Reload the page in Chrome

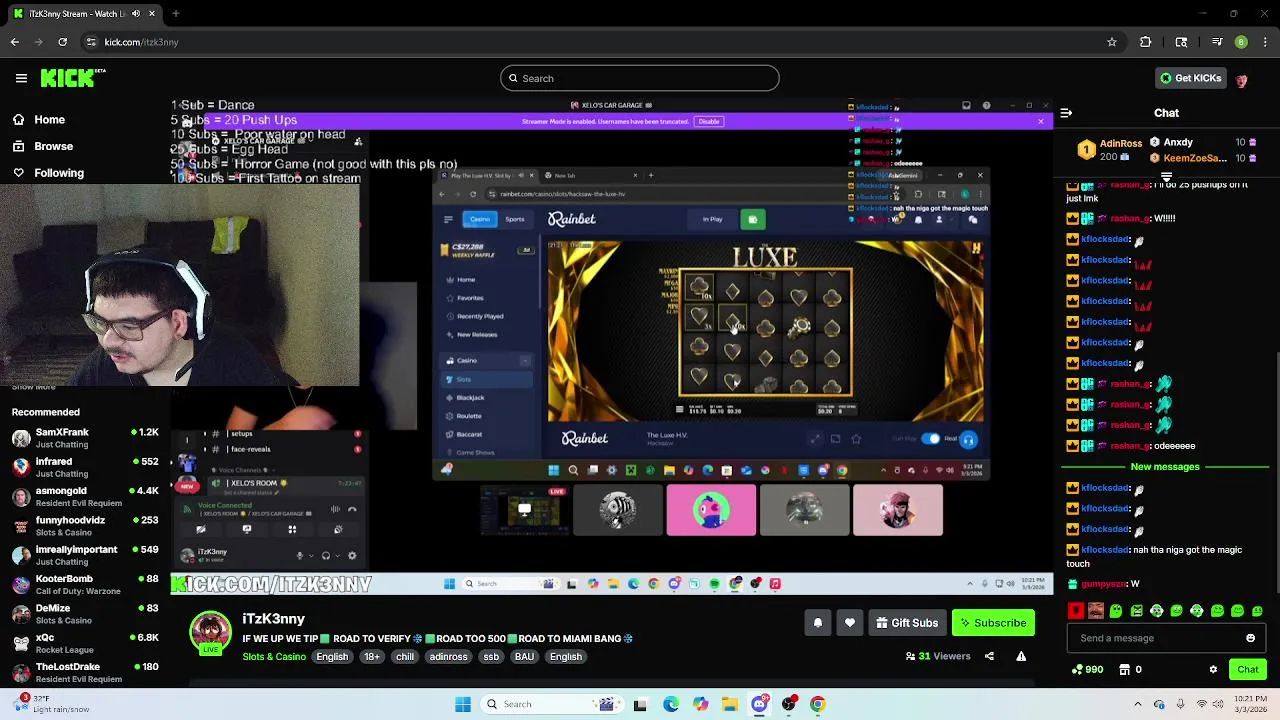tap(62, 42)
